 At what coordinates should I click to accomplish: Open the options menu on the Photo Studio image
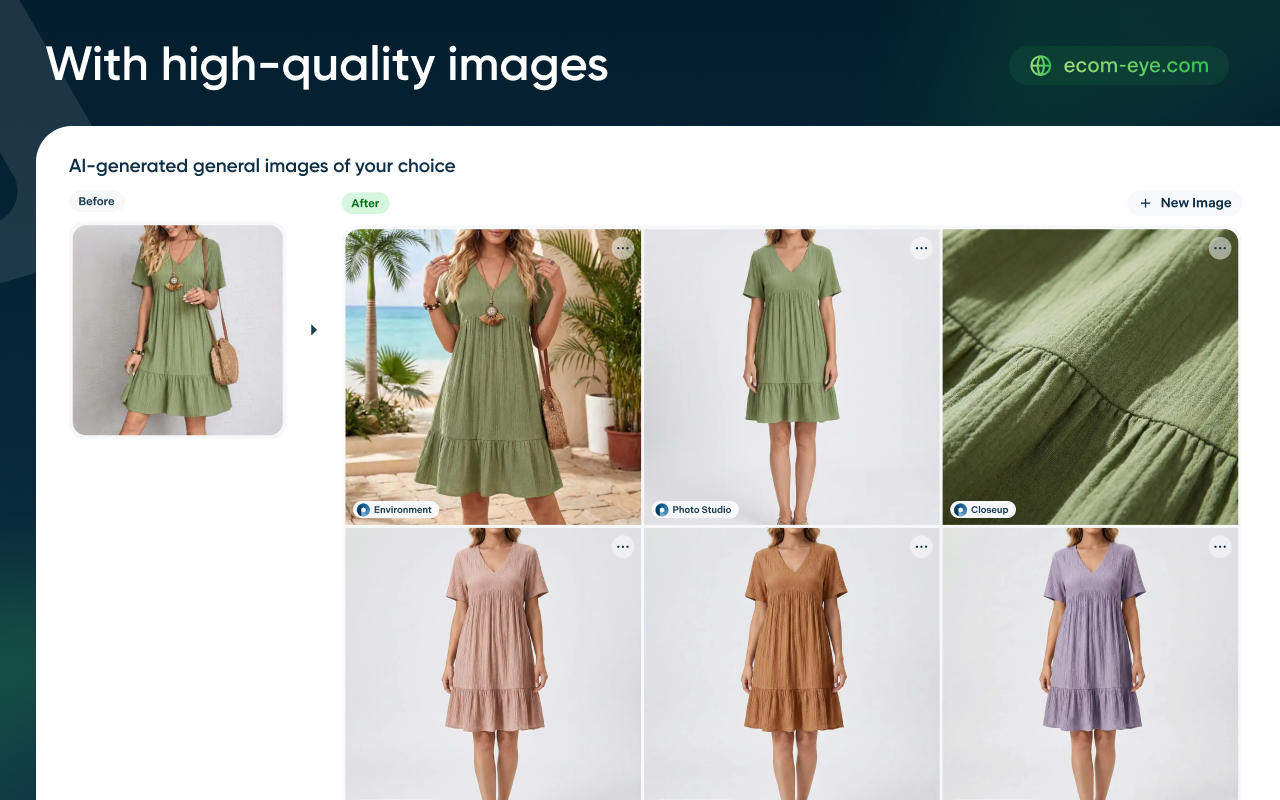point(921,247)
